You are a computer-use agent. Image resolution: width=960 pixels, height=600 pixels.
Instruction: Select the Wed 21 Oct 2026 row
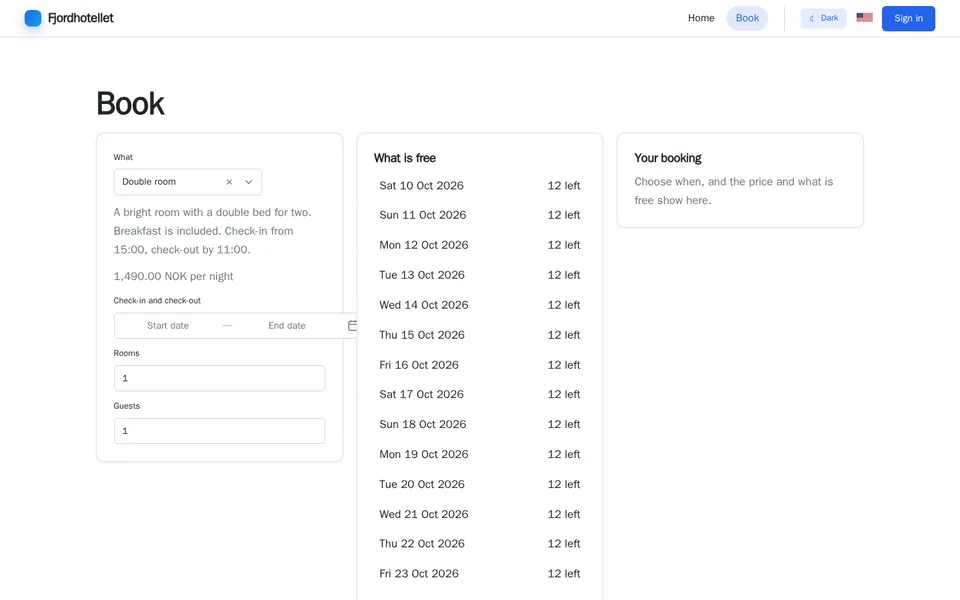pyautogui.click(x=479, y=514)
